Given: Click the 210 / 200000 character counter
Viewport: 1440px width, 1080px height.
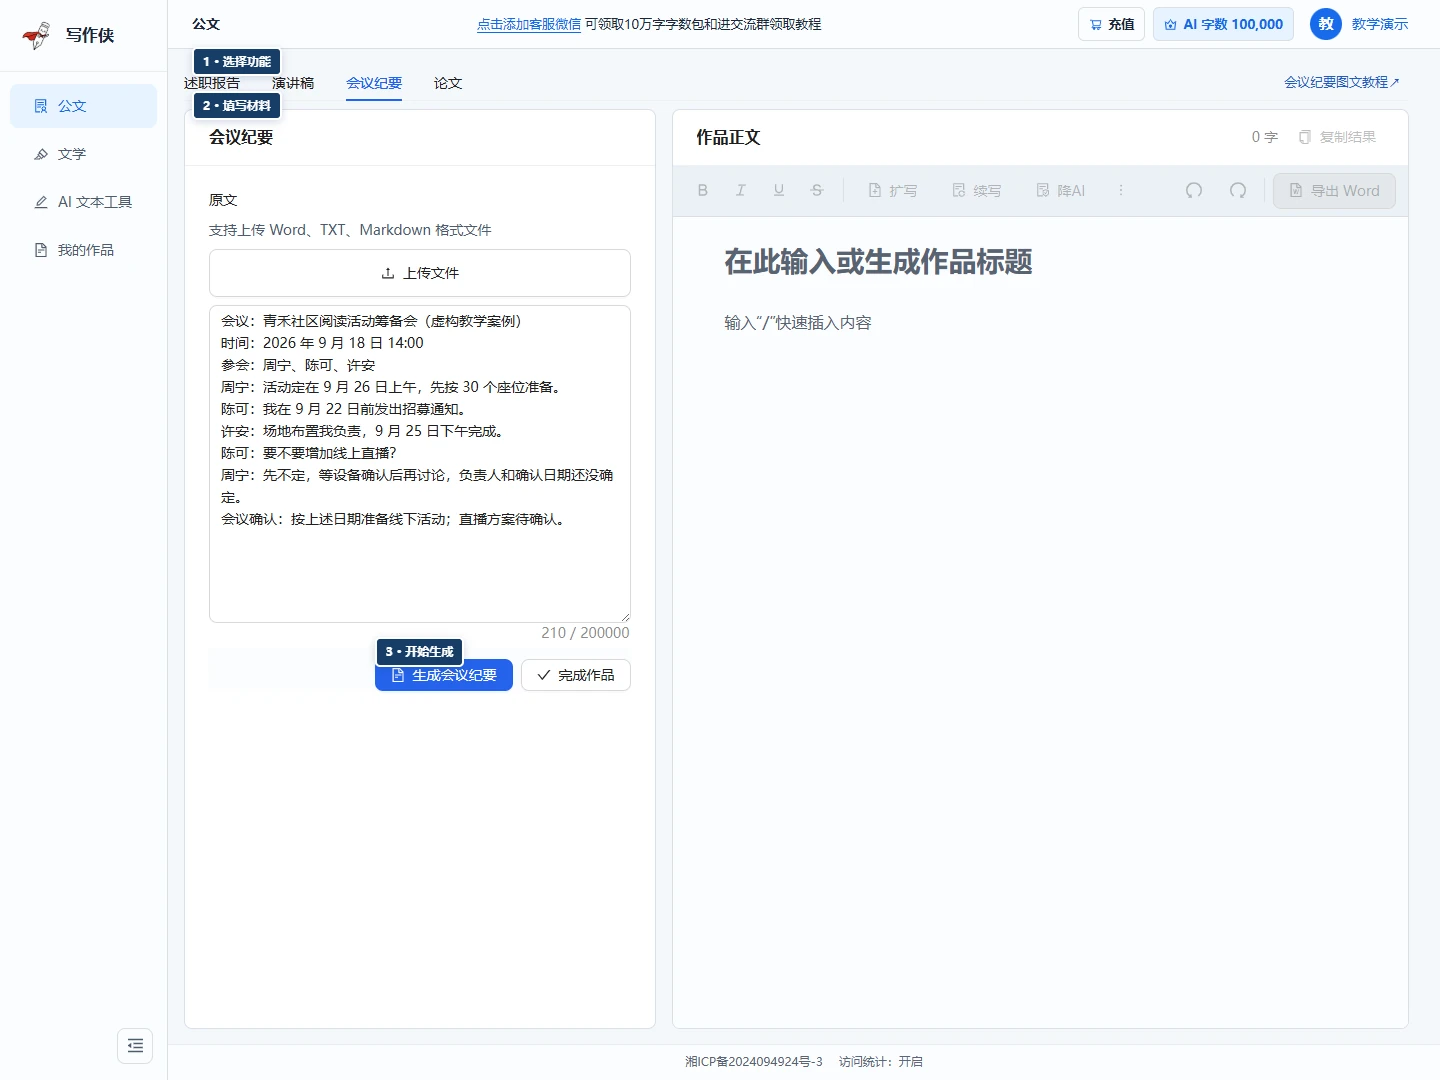Looking at the screenshot, I should (585, 633).
